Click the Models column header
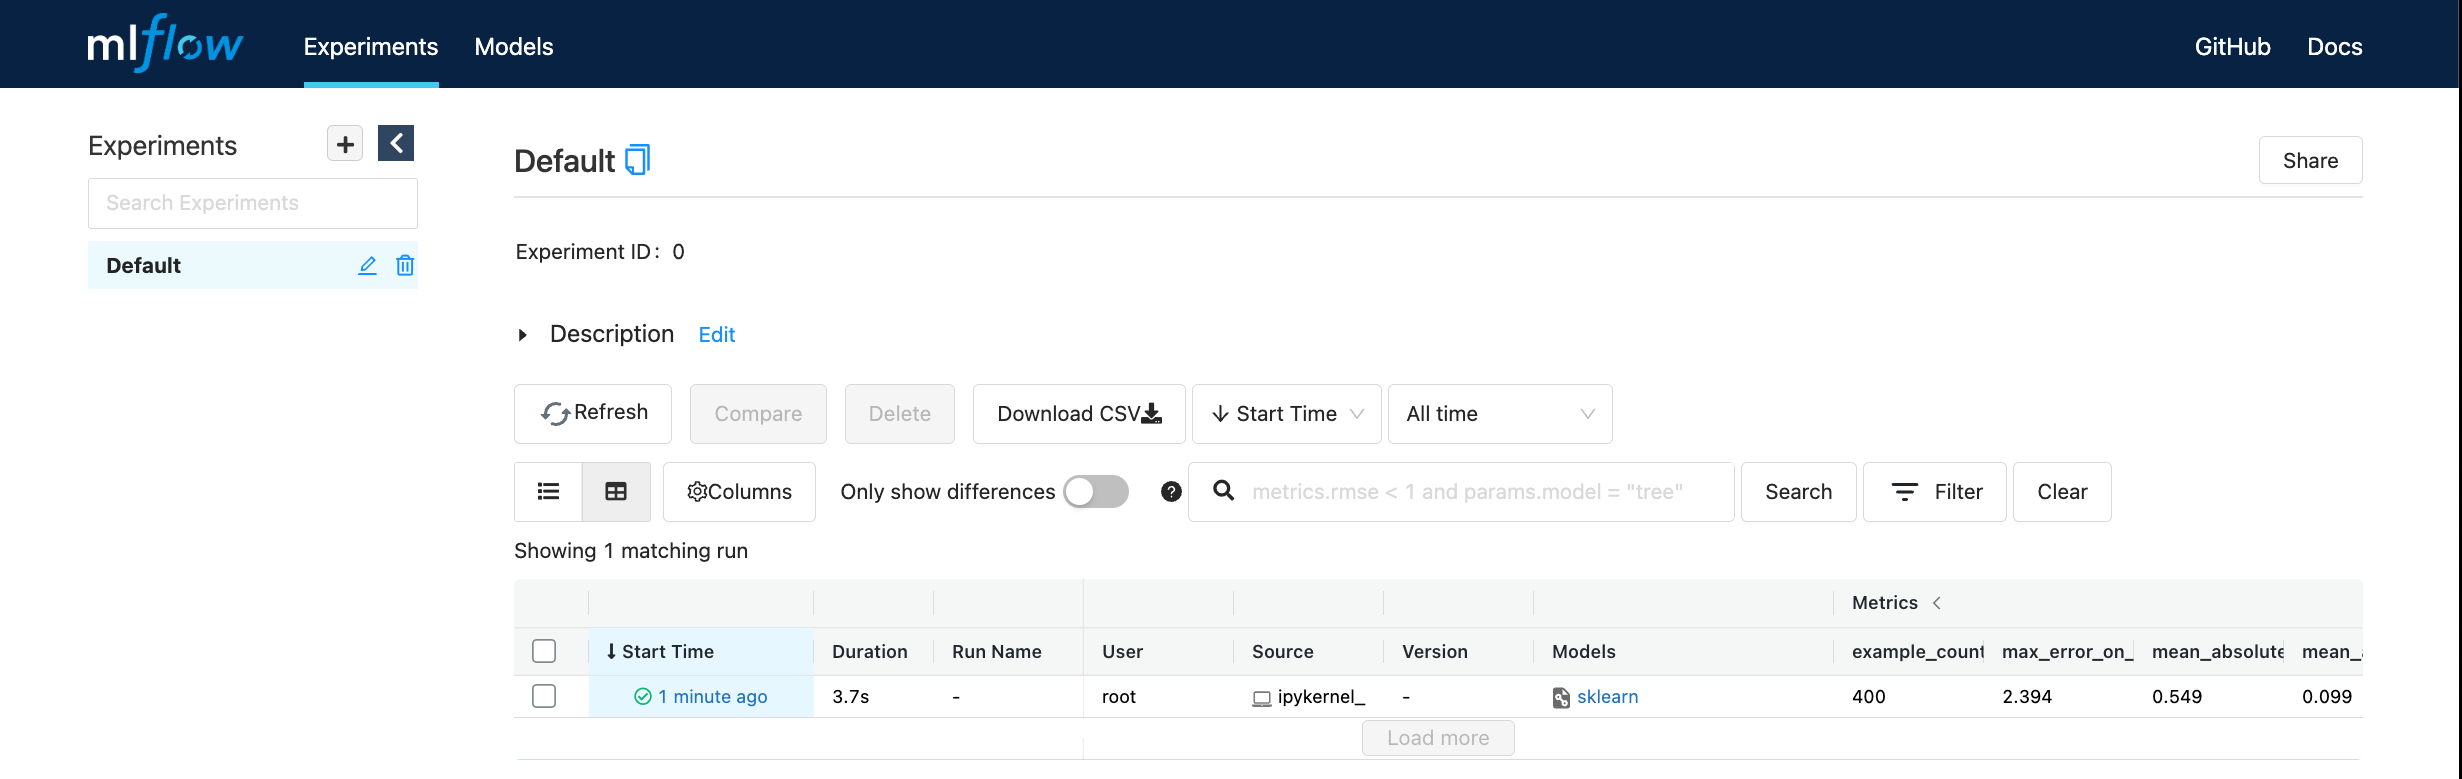Image resolution: width=2462 pixels, height=779 pixels. pyautogui.click(x=1584, y=651)
